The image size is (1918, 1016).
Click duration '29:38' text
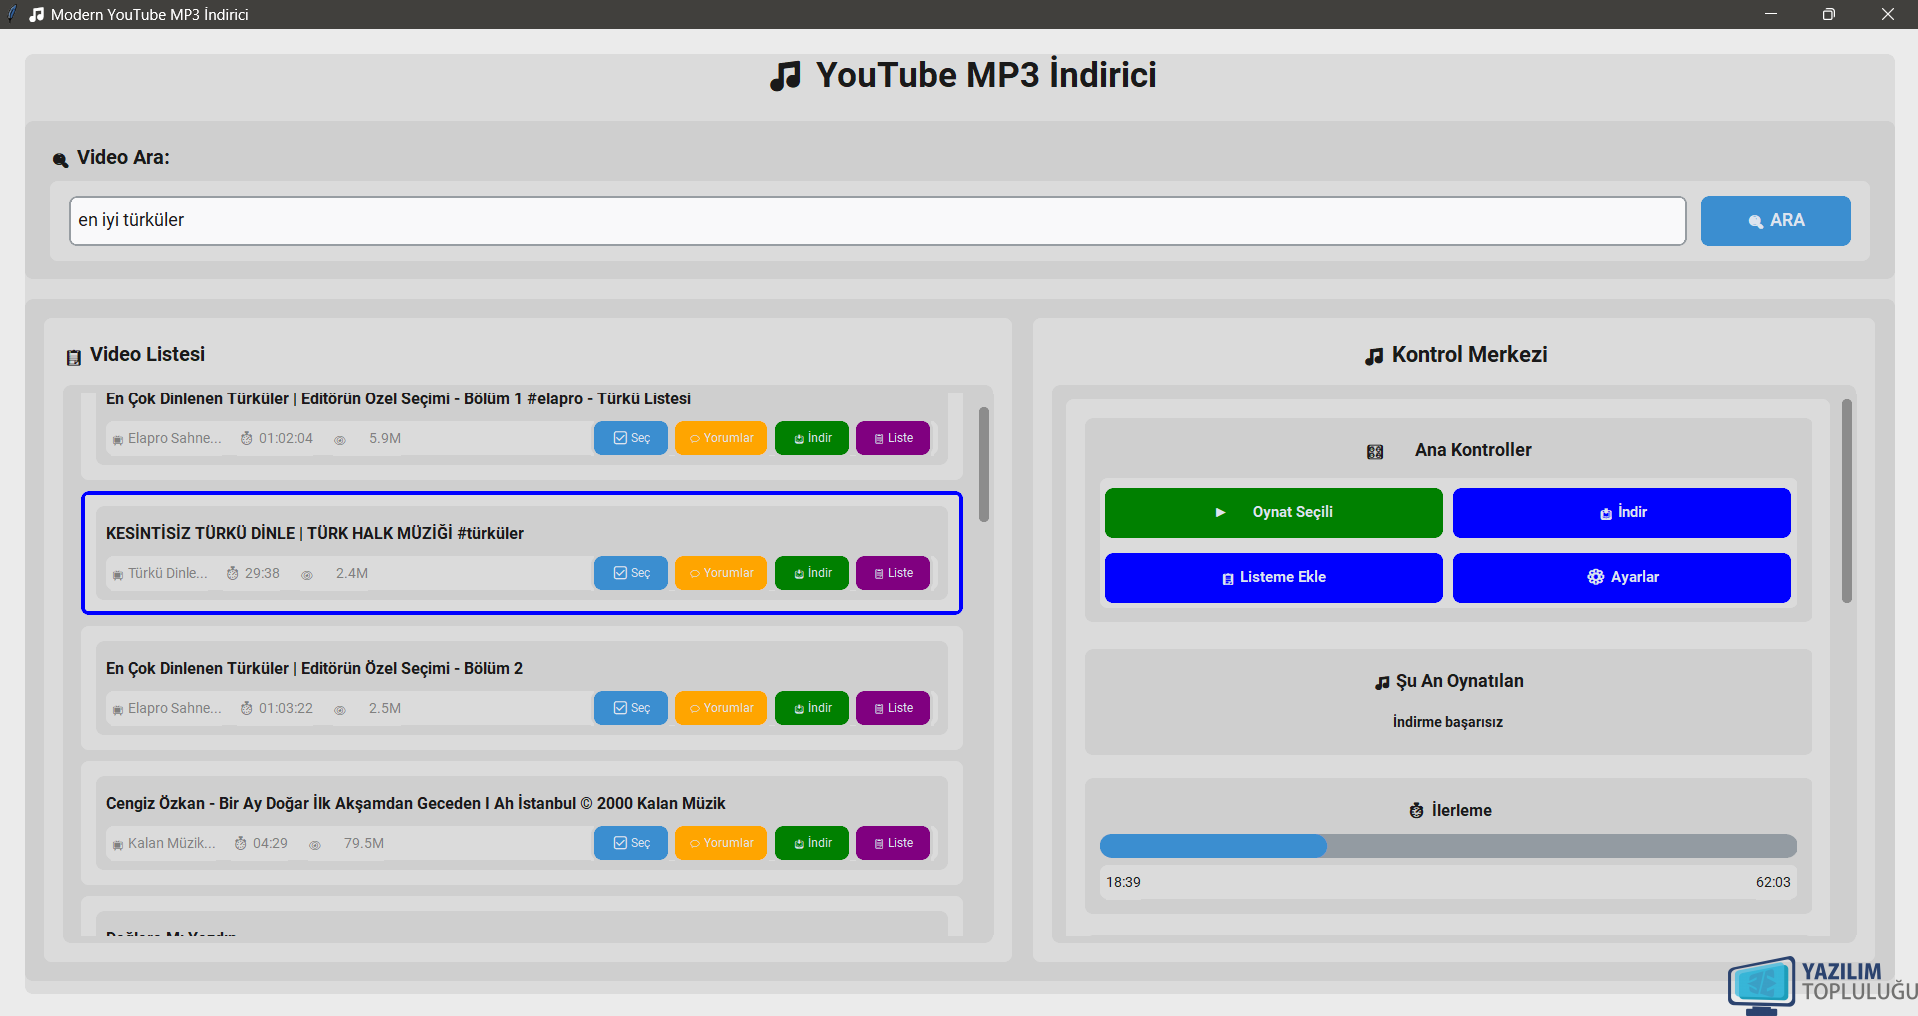click(262, 574)
